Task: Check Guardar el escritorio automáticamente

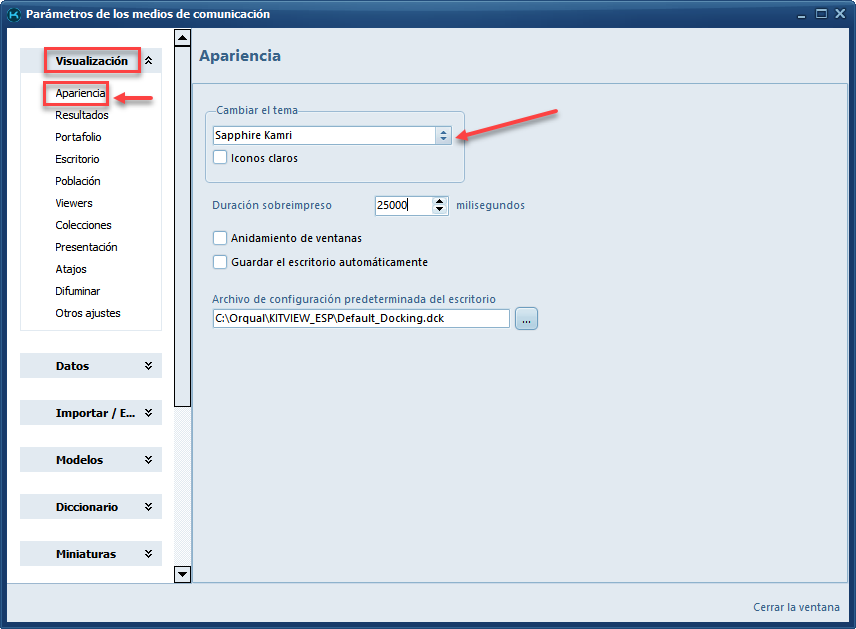Action: click(220, 262)
